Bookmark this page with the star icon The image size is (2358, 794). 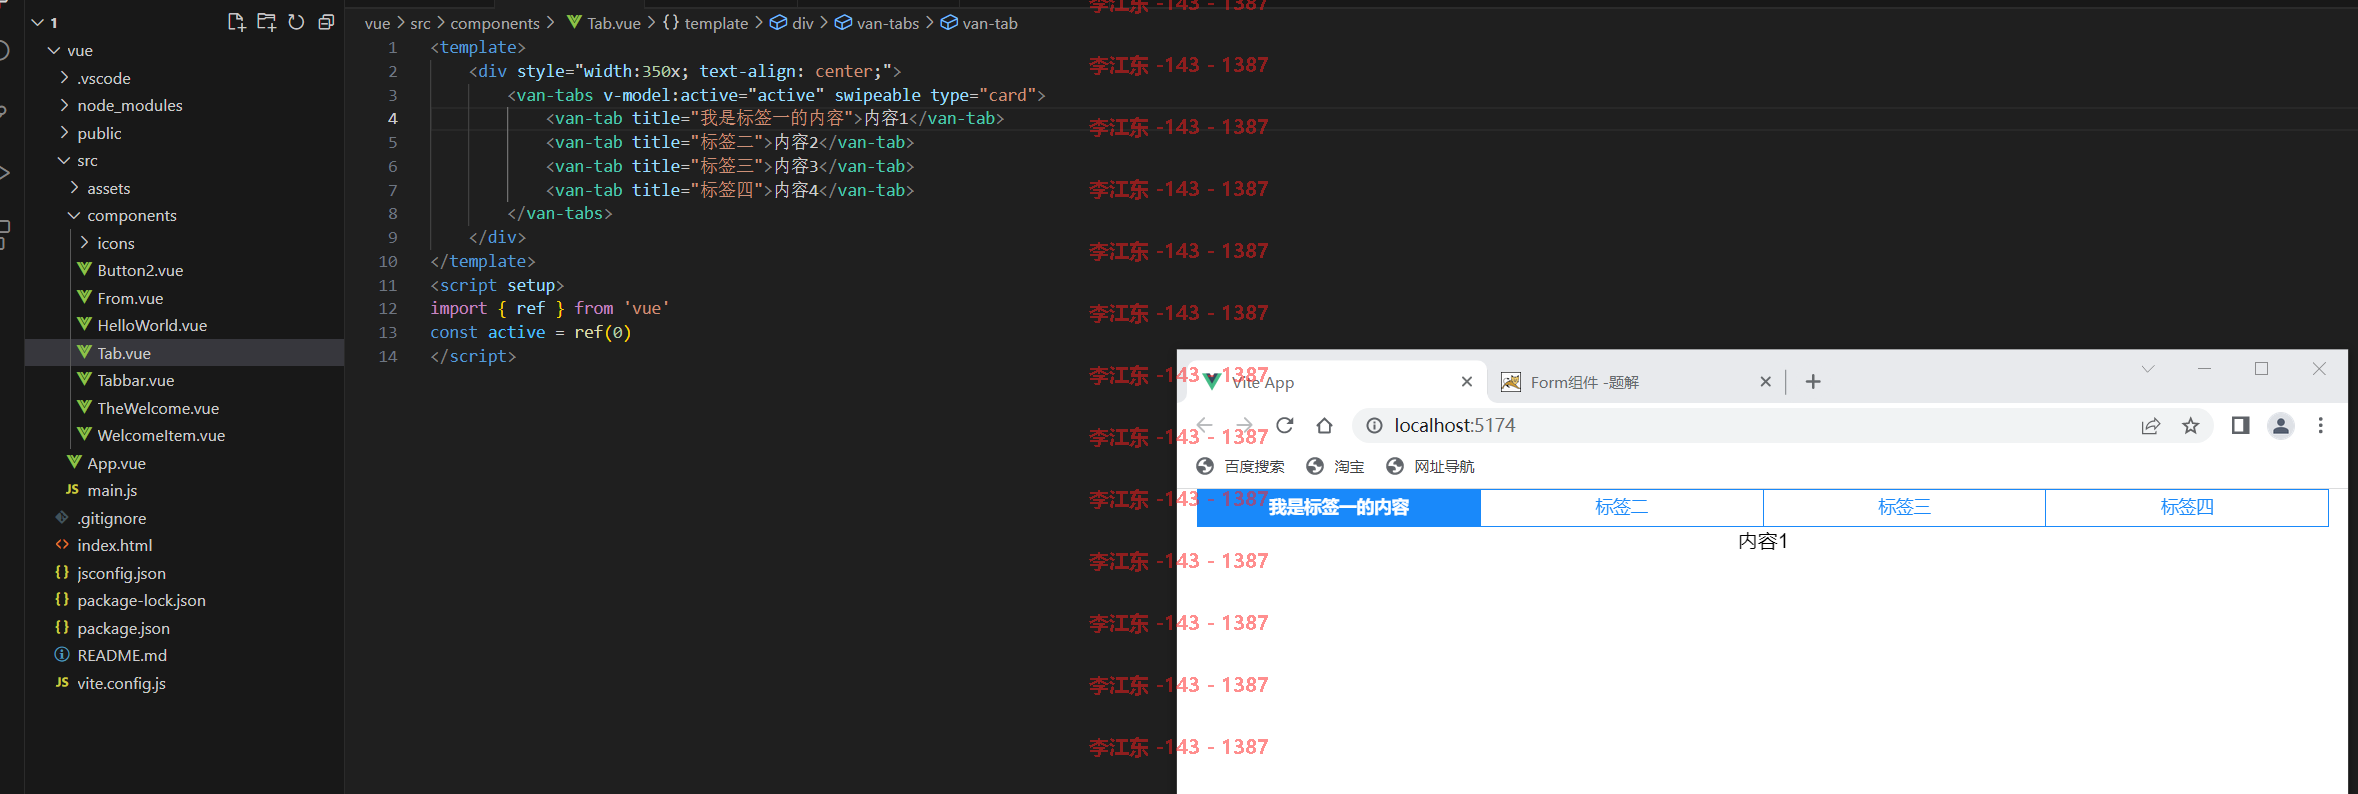coord(2190,426)
